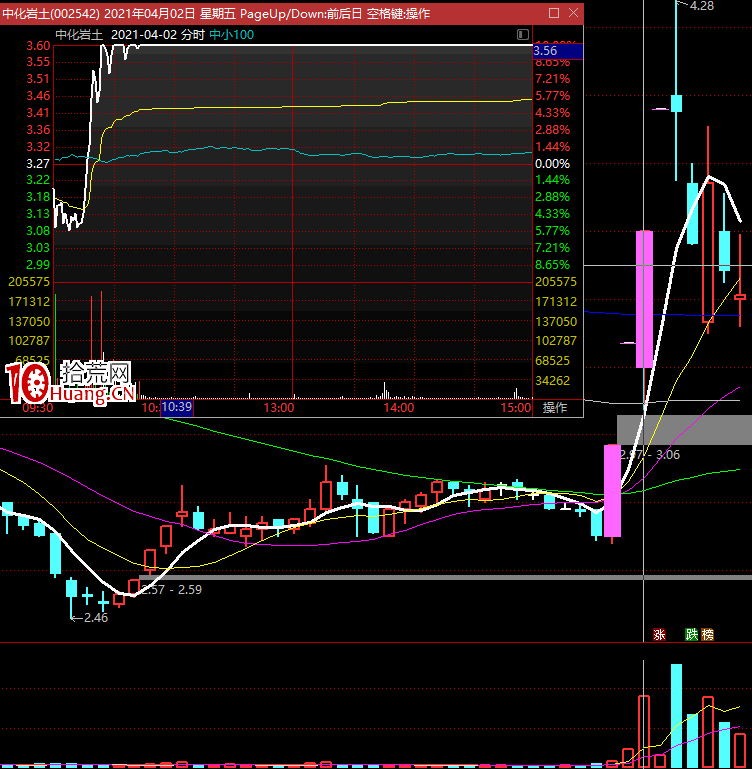Click the 榜 marker icon

coord(707,635)
